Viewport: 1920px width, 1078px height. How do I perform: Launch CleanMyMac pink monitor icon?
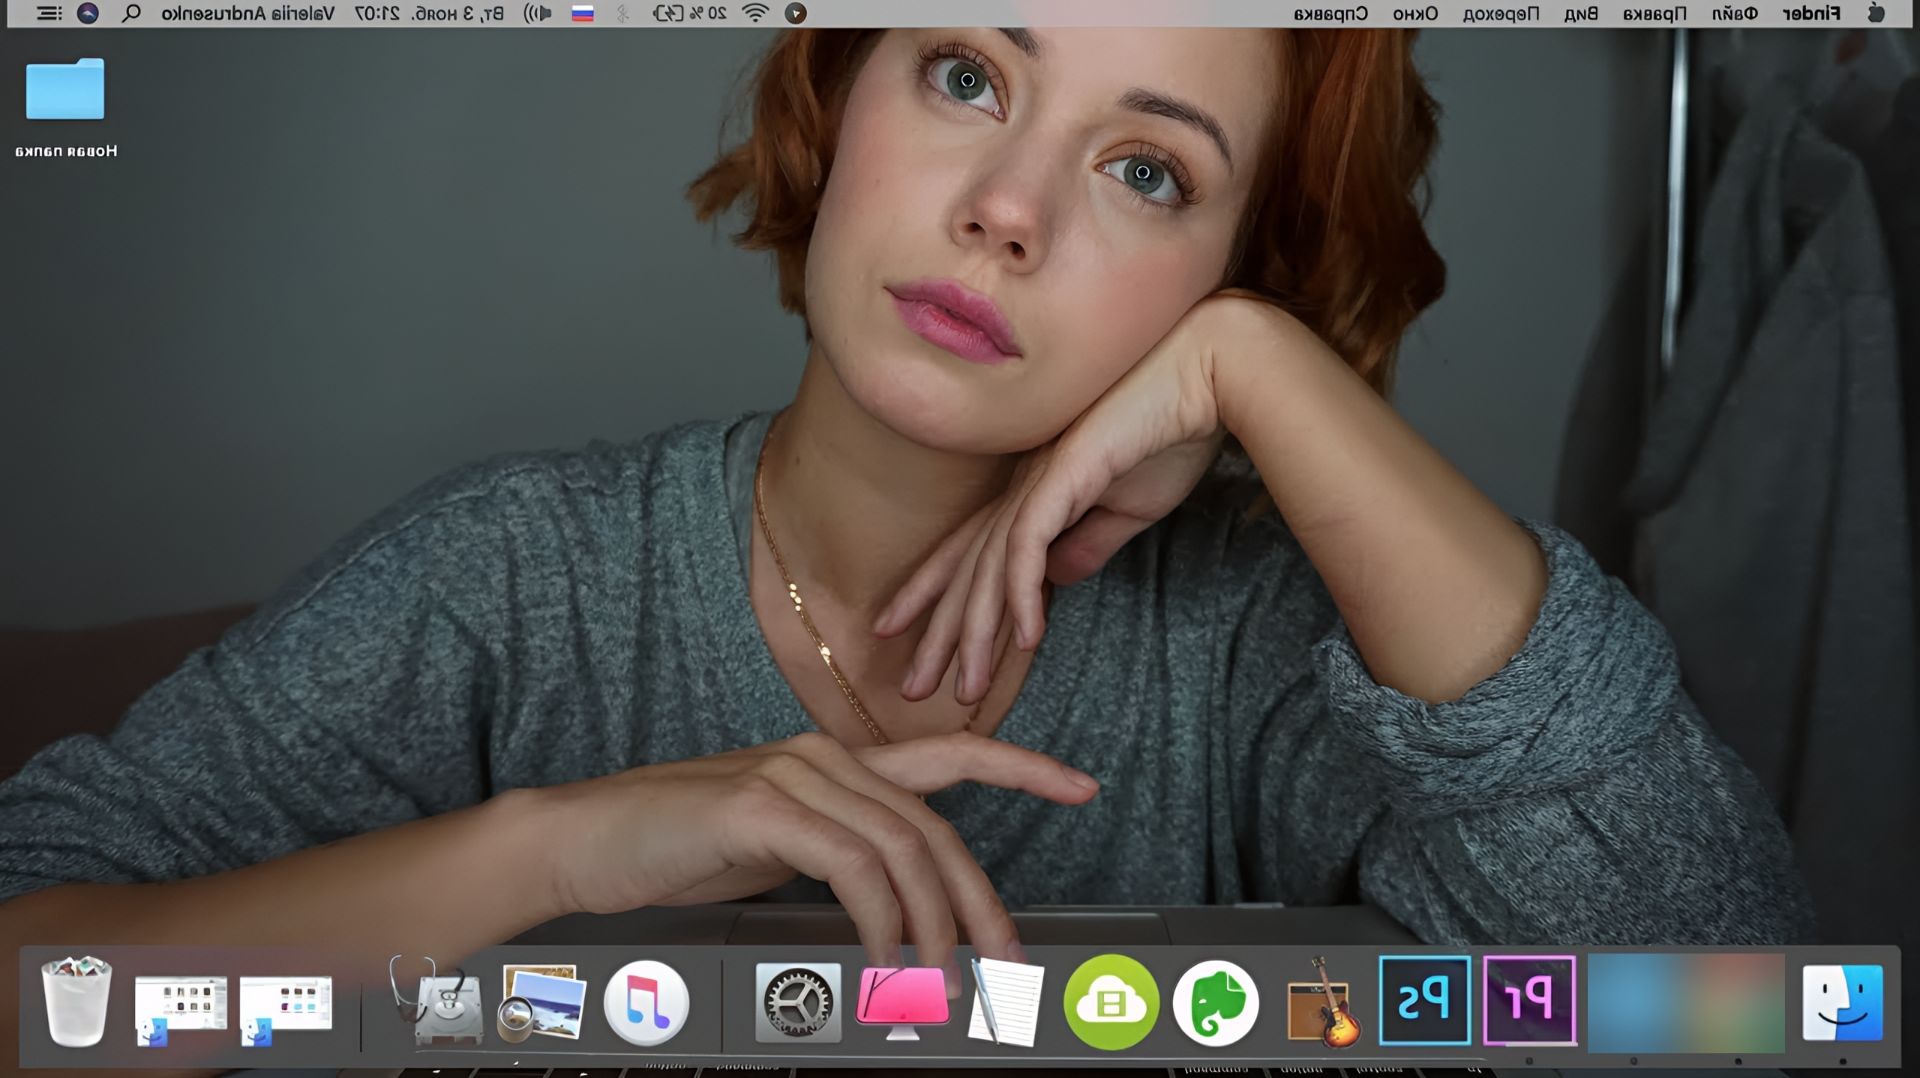click(x=902, y=1002)
